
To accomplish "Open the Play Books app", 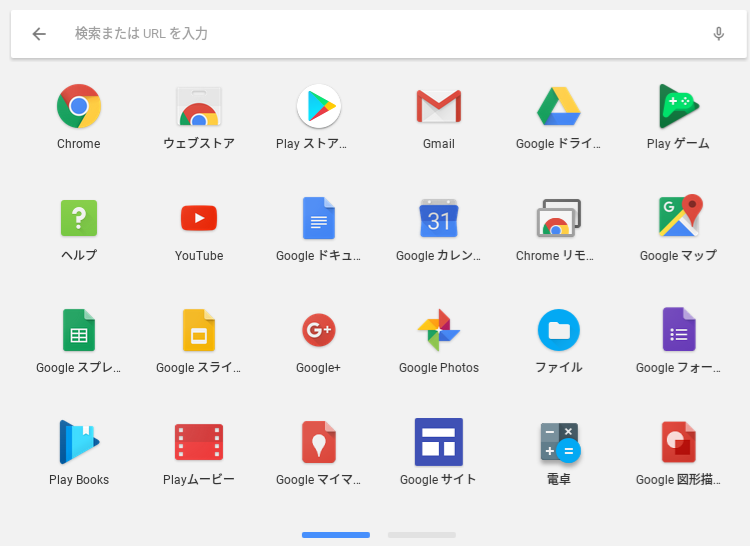I will [x=79, y=442].
